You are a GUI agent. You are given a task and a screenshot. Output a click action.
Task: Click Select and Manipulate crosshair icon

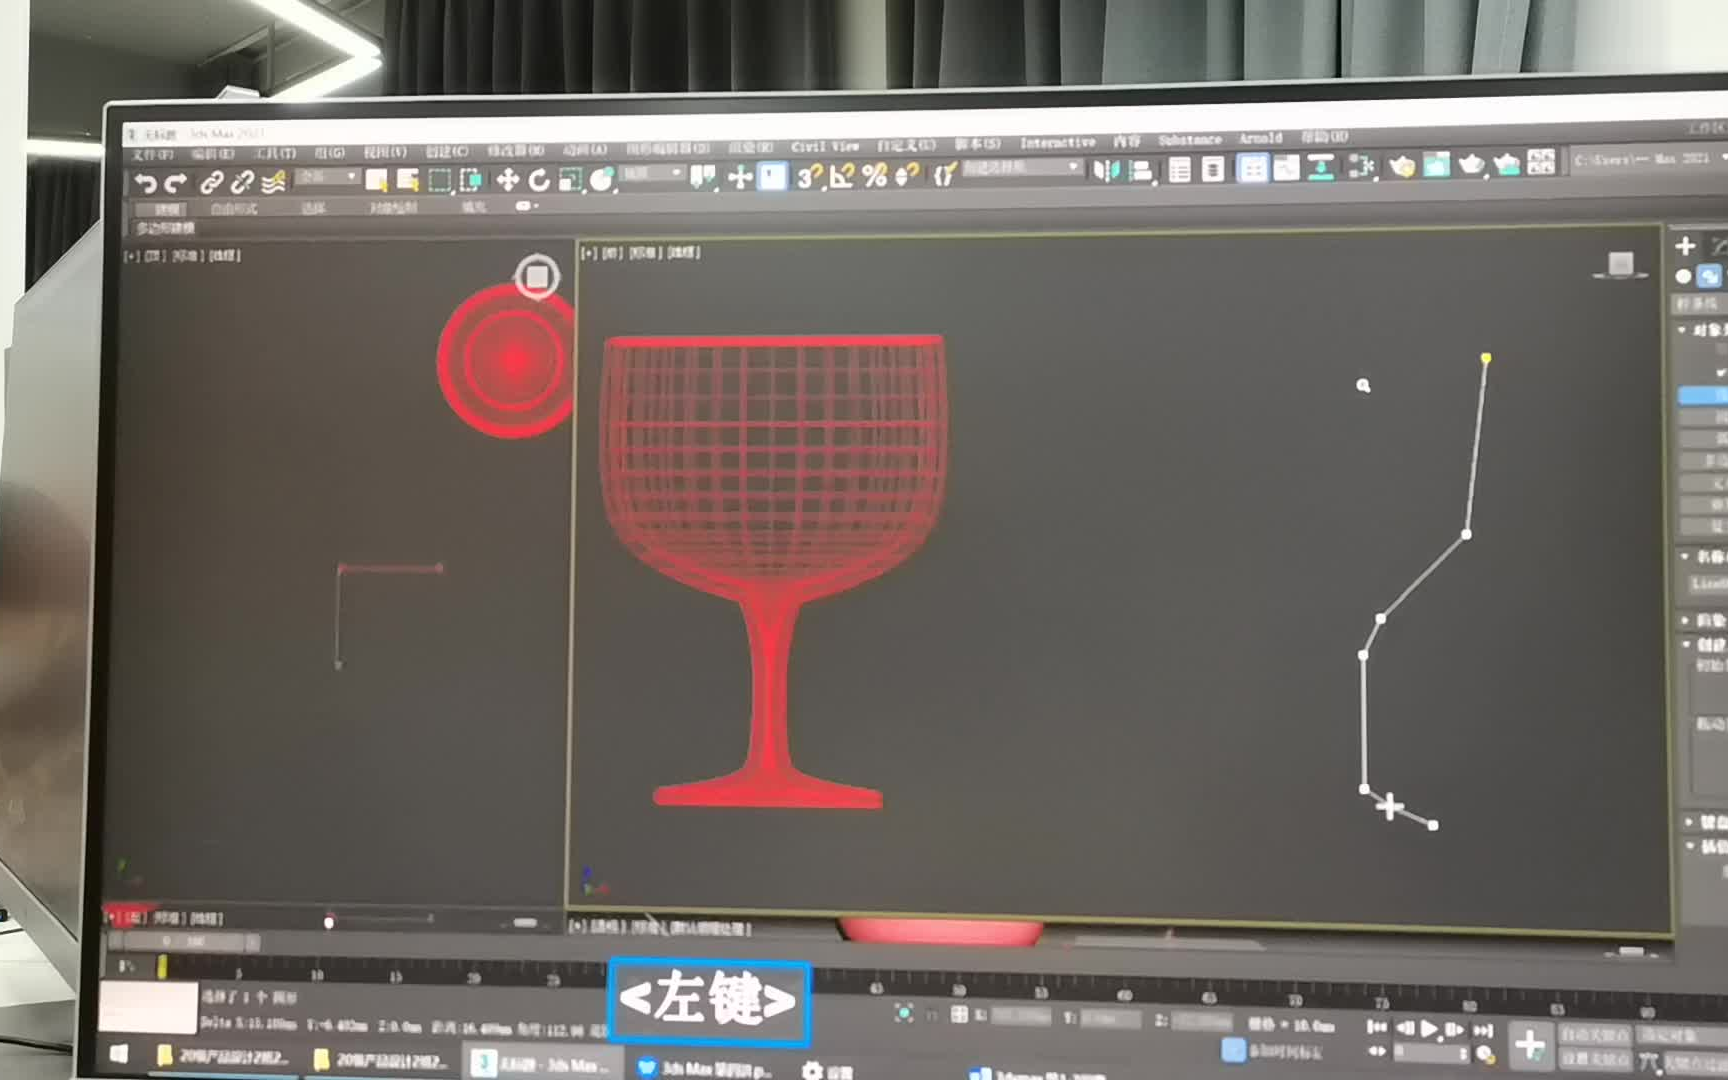[x=740, y=177]
